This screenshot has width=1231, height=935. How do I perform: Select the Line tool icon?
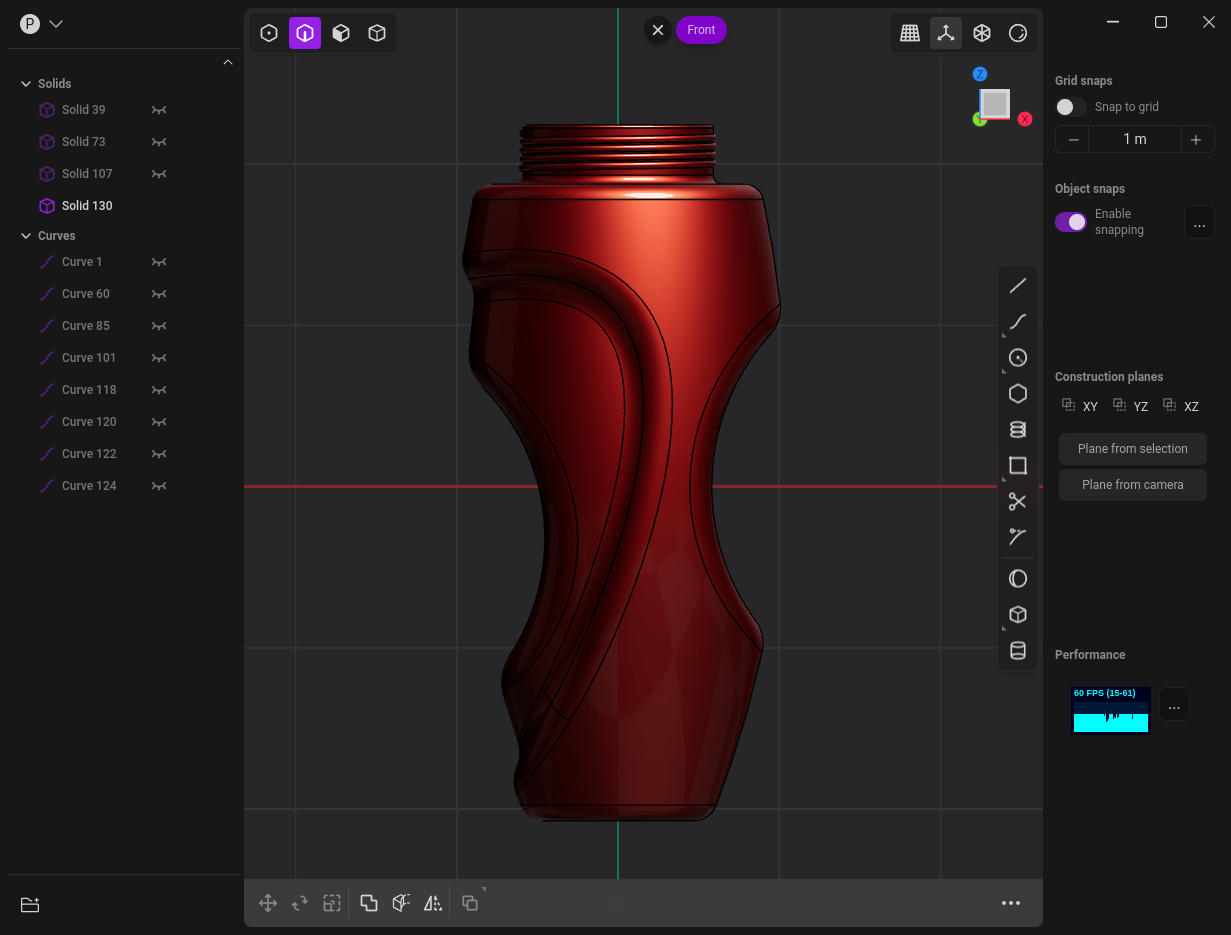tap(1018, 286)
